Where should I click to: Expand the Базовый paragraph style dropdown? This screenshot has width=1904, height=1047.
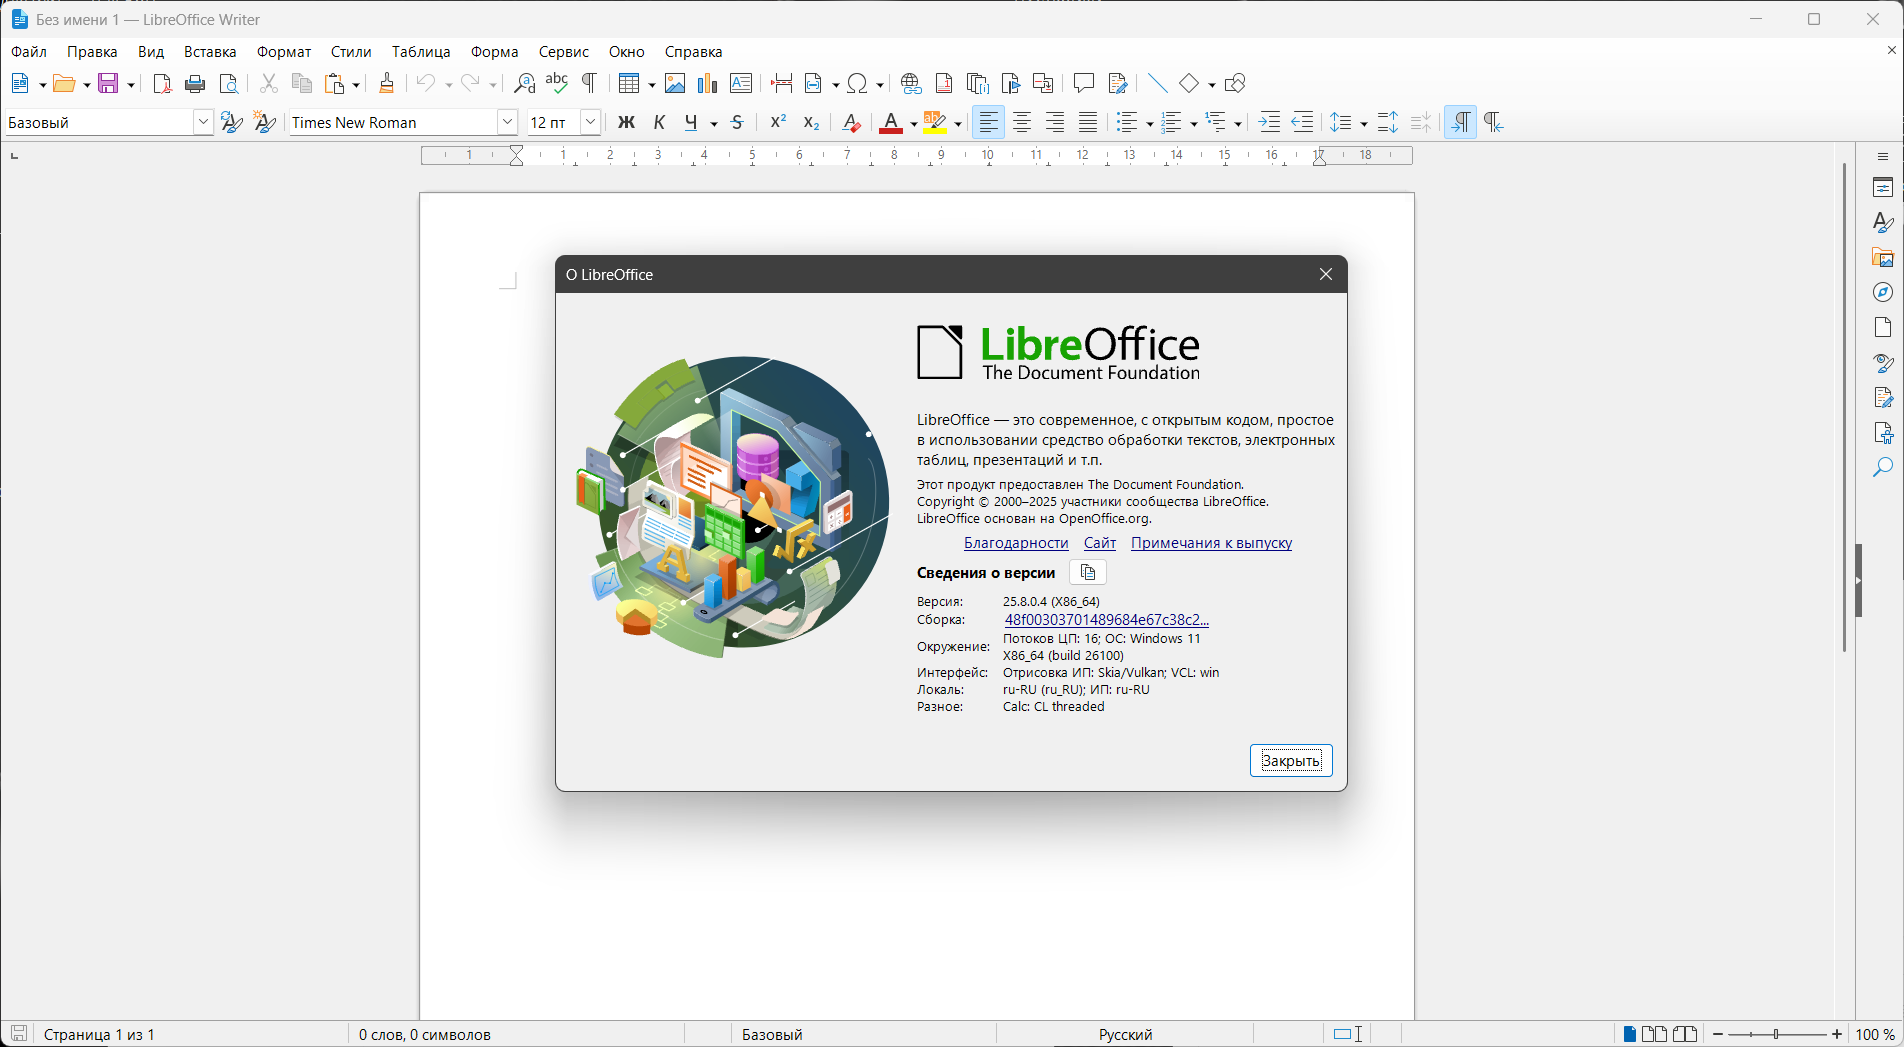click(203, 122)
